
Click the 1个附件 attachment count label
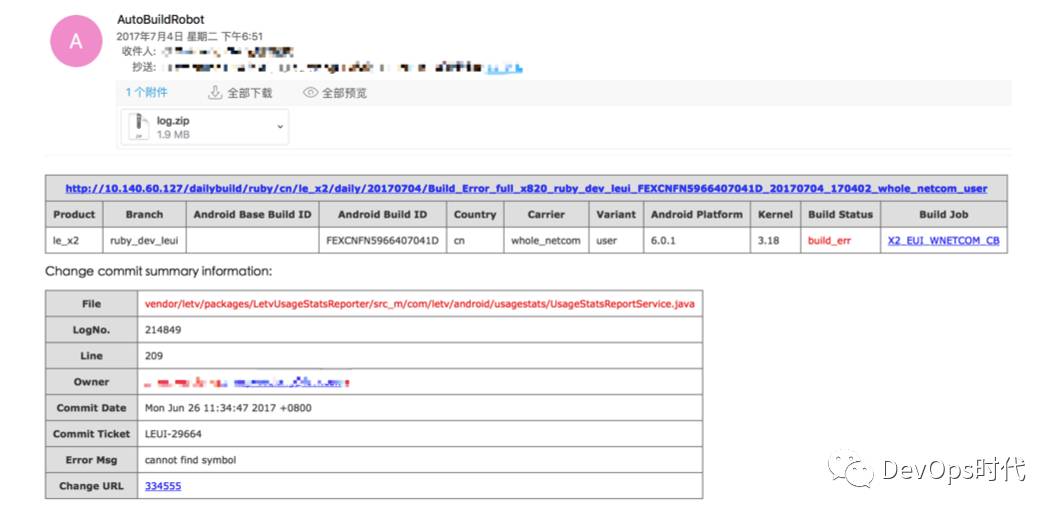coord(146,93)
